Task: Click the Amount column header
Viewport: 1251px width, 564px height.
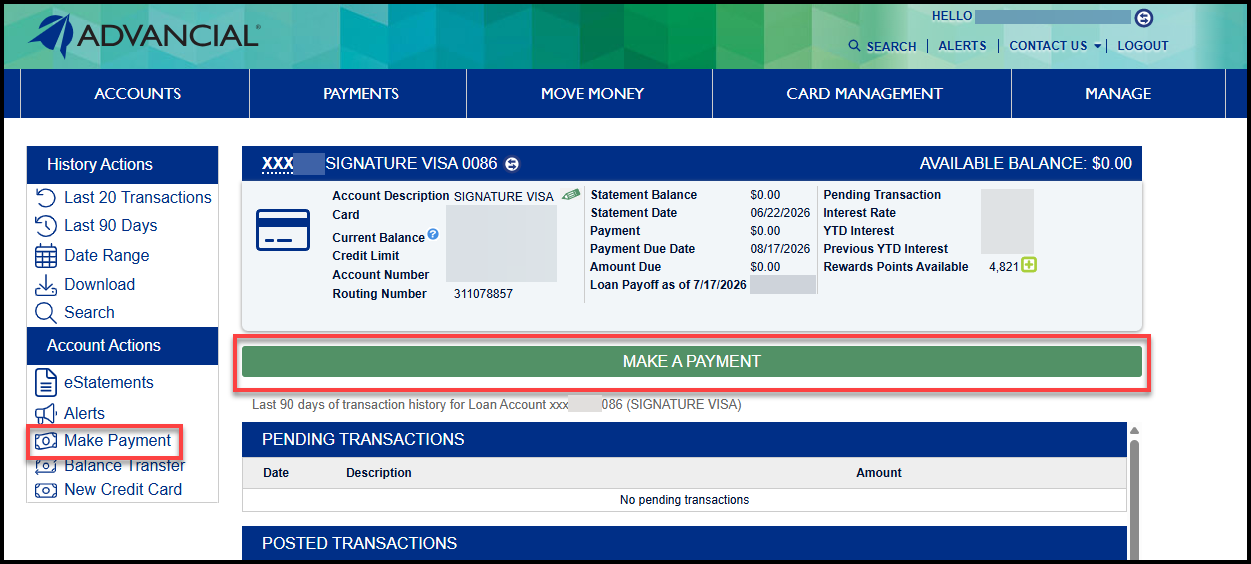Action: tap(879, 473)
